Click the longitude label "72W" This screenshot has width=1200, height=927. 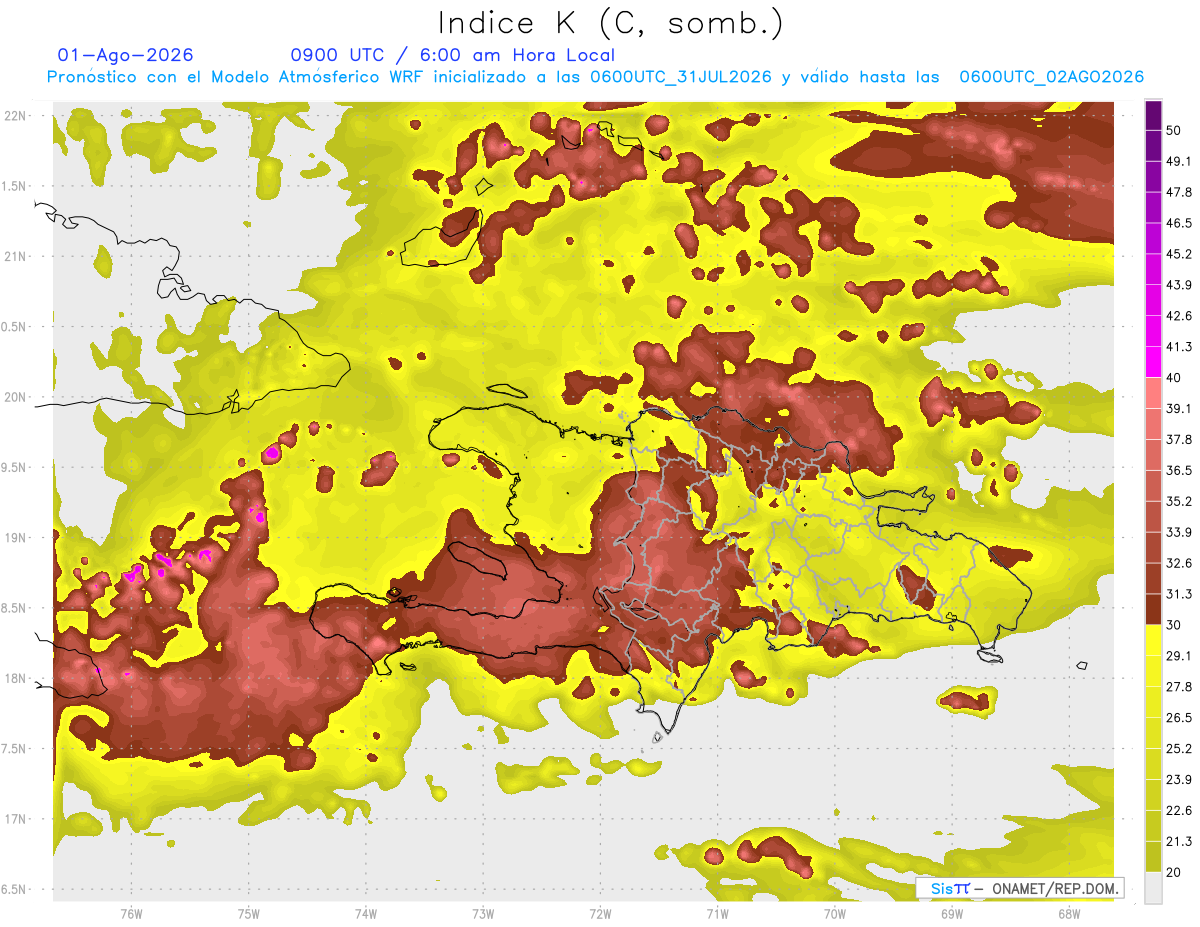click(x=600, y=913)
